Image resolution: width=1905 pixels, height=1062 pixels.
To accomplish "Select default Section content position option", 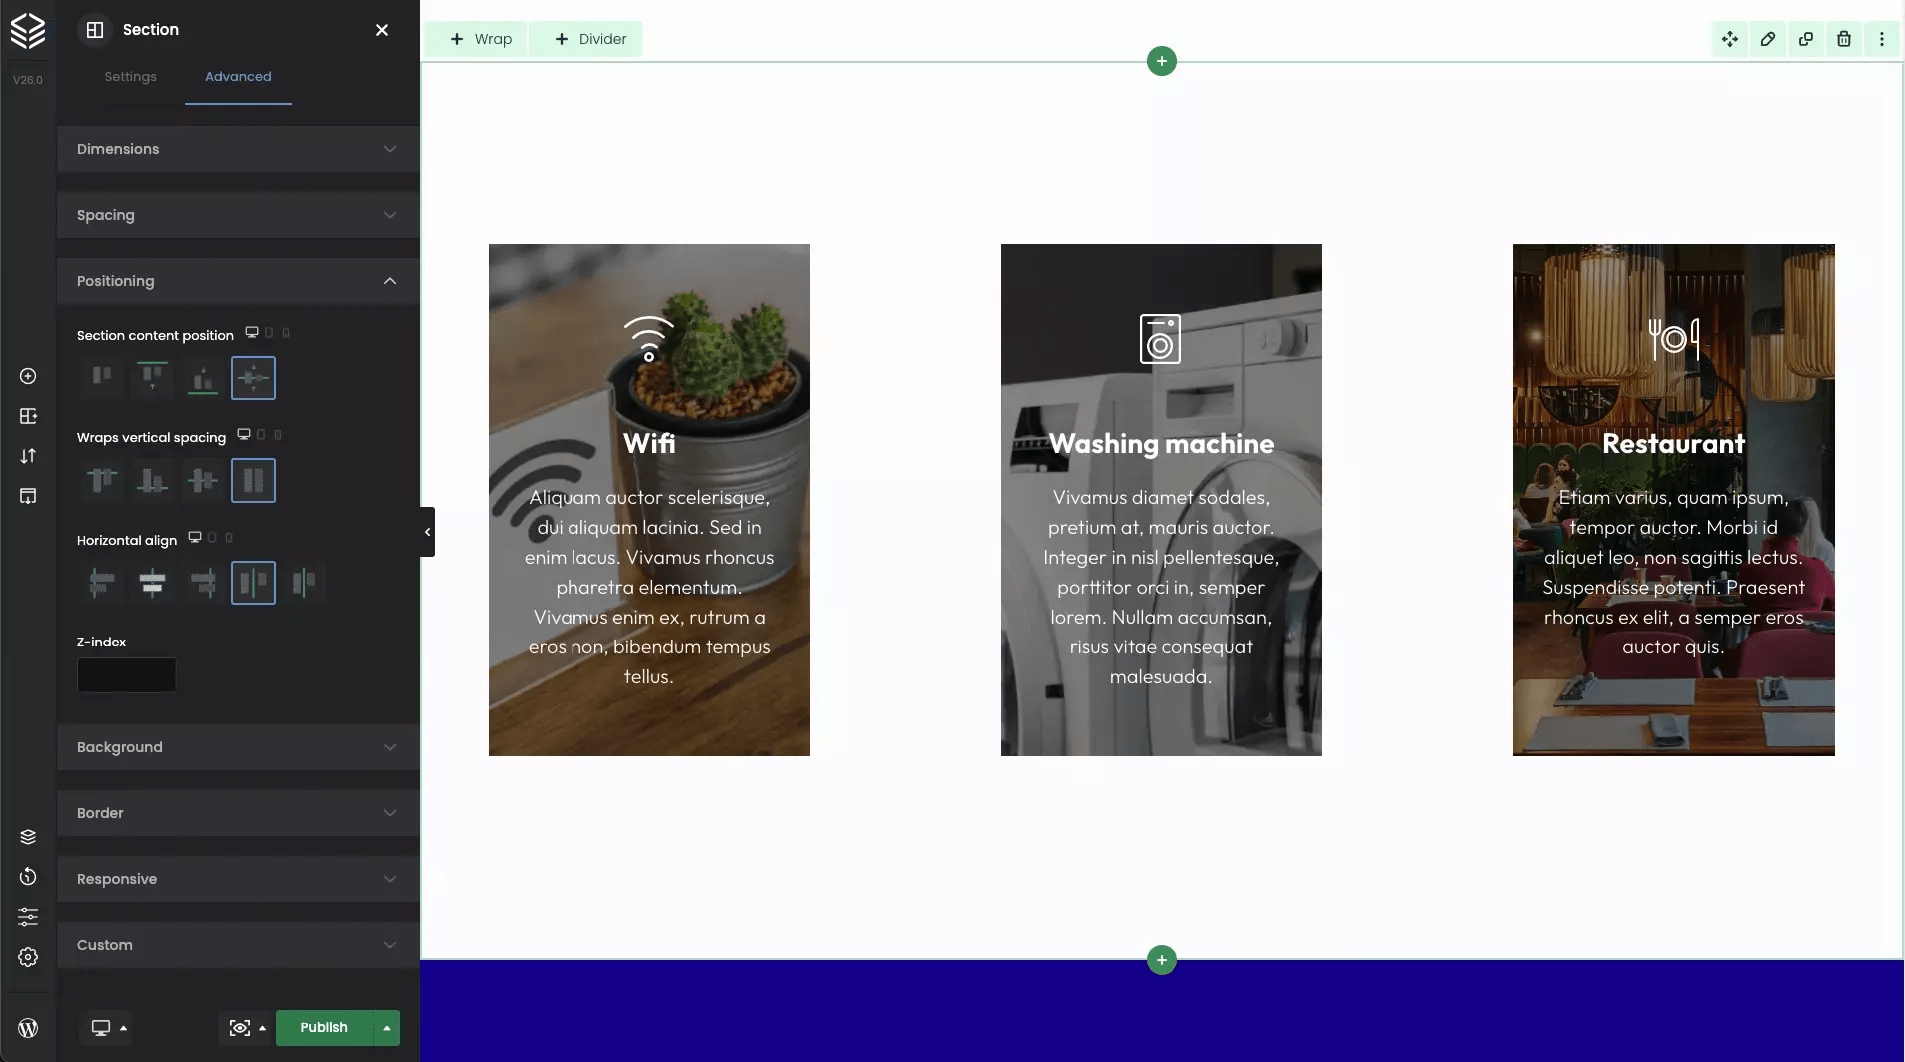I will [x=102, y=378].
